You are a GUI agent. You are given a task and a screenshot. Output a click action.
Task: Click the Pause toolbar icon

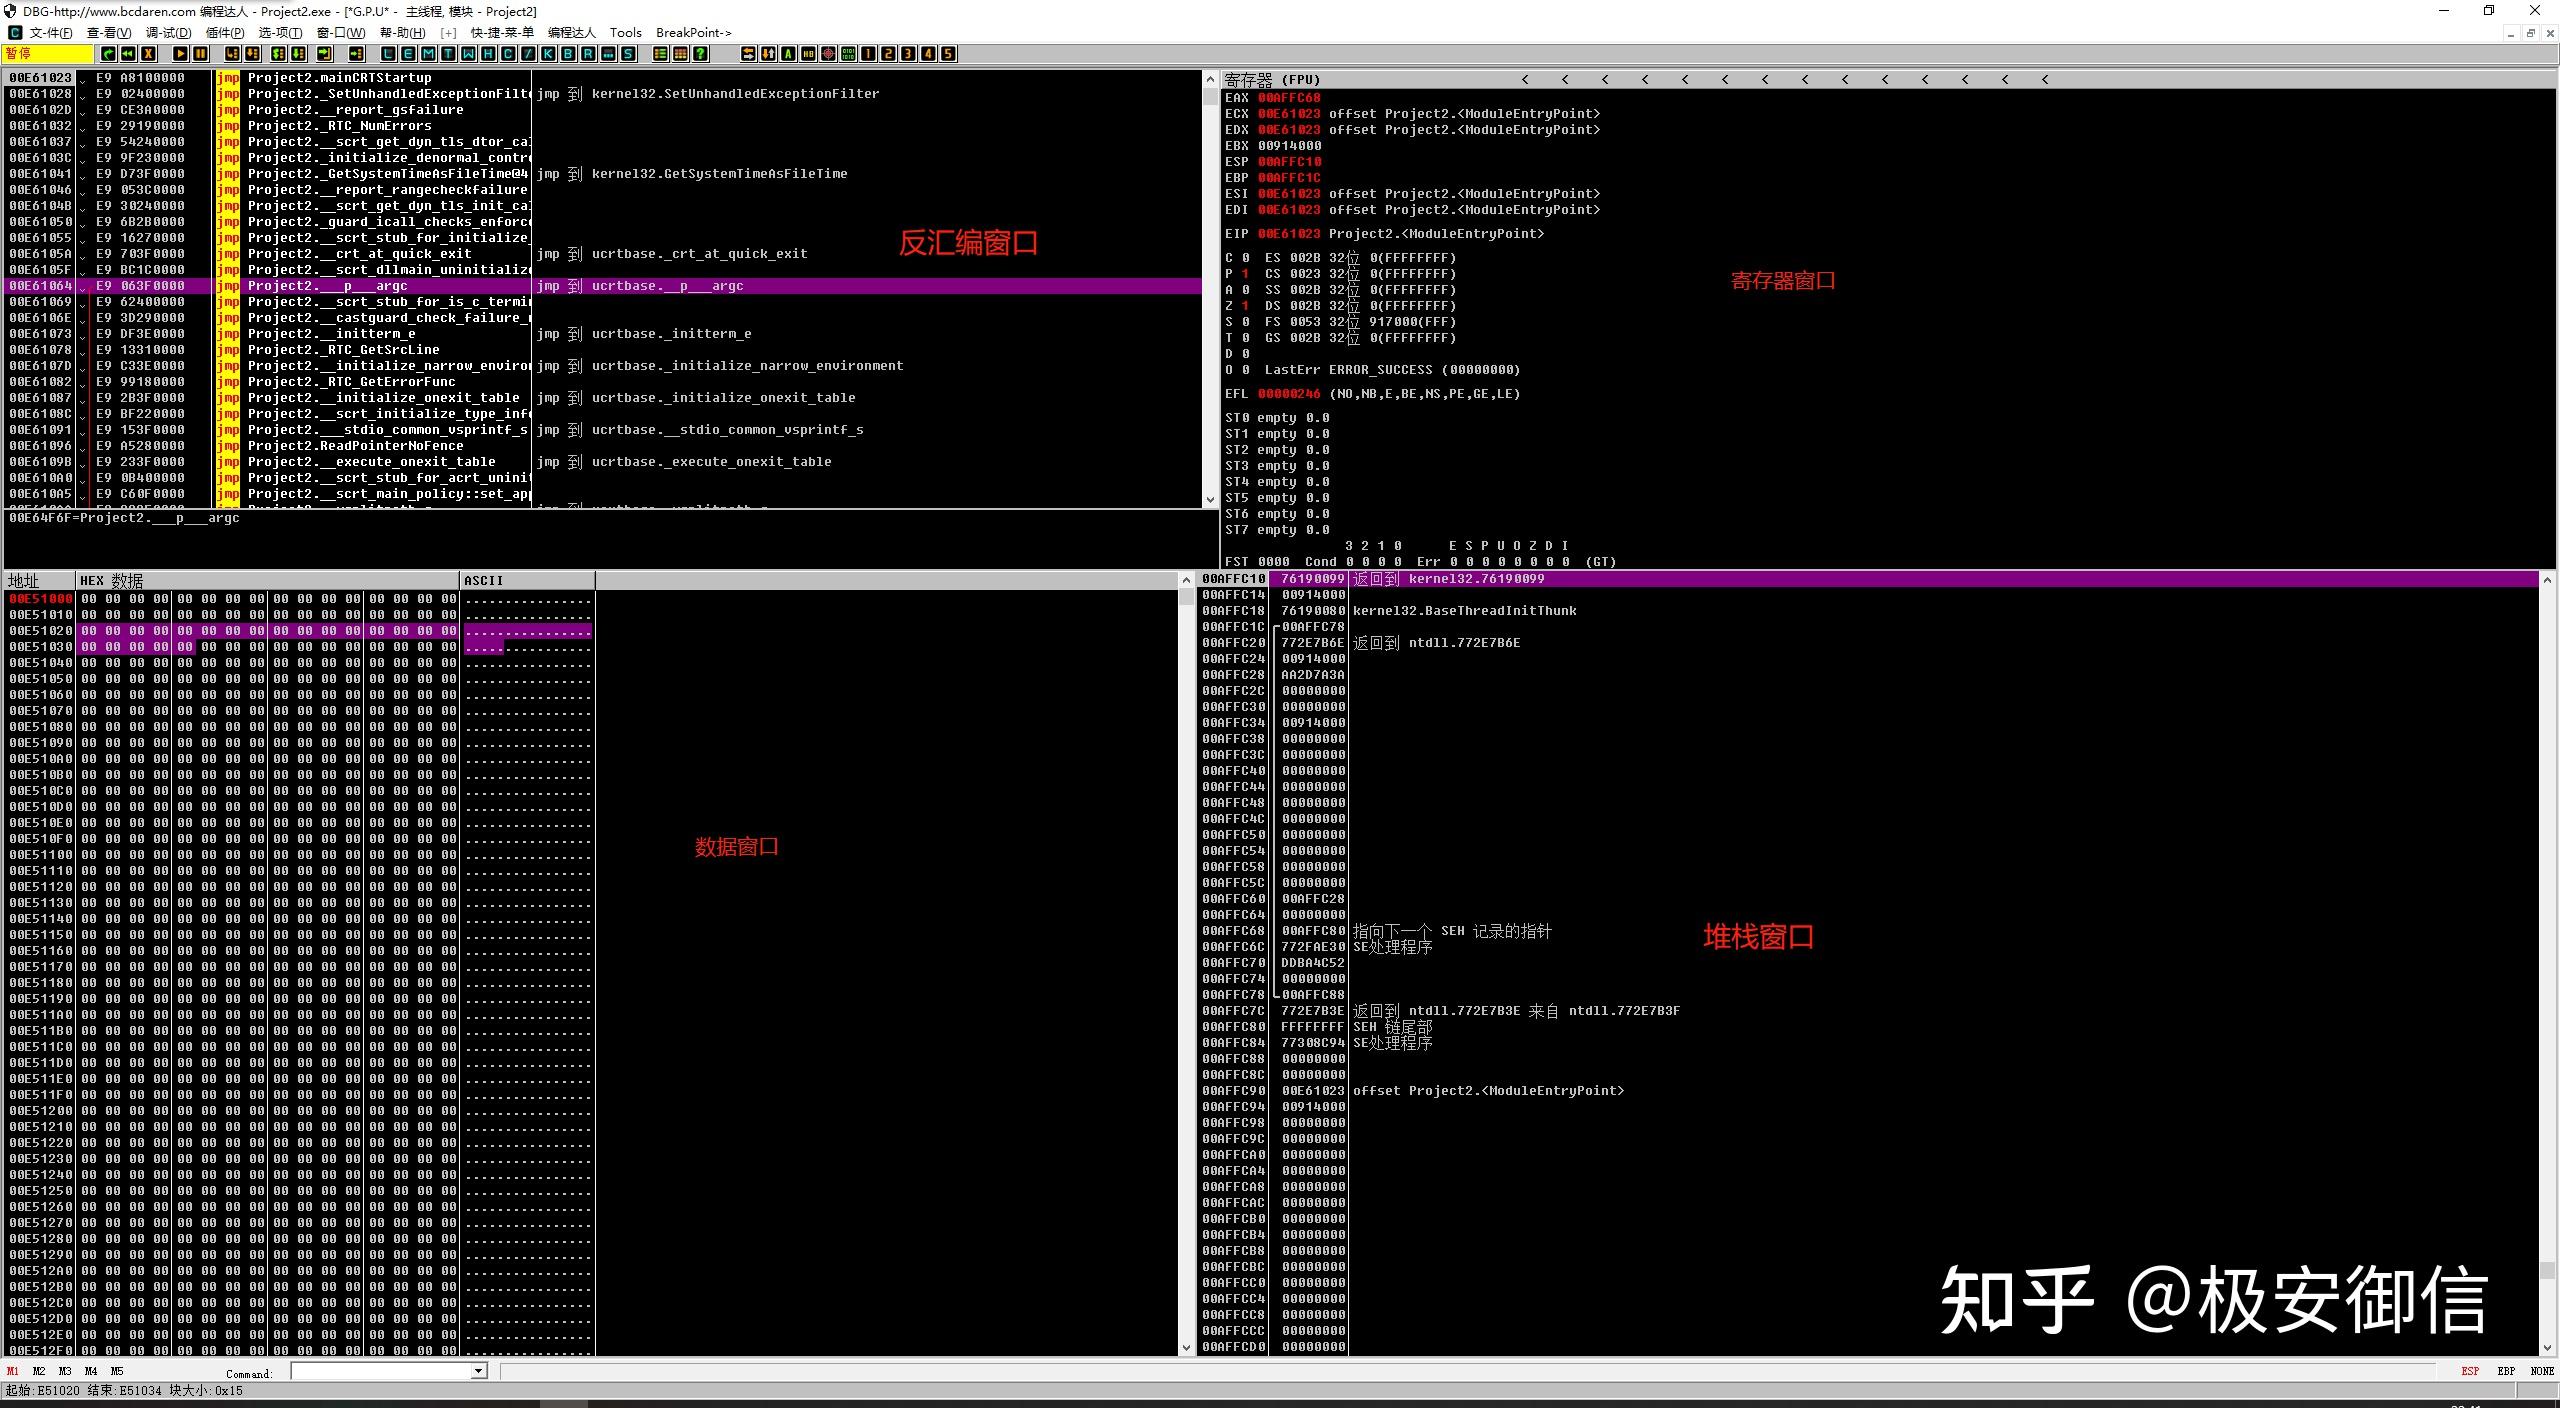[200, 54]
